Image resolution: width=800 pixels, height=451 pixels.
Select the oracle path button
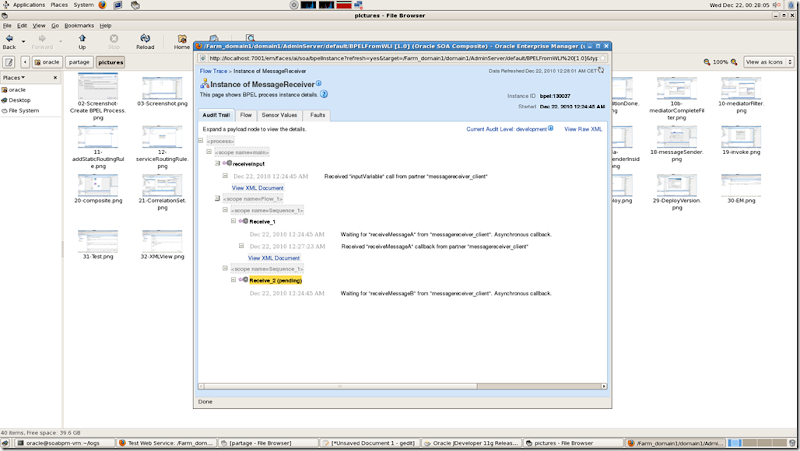point(47,62)
